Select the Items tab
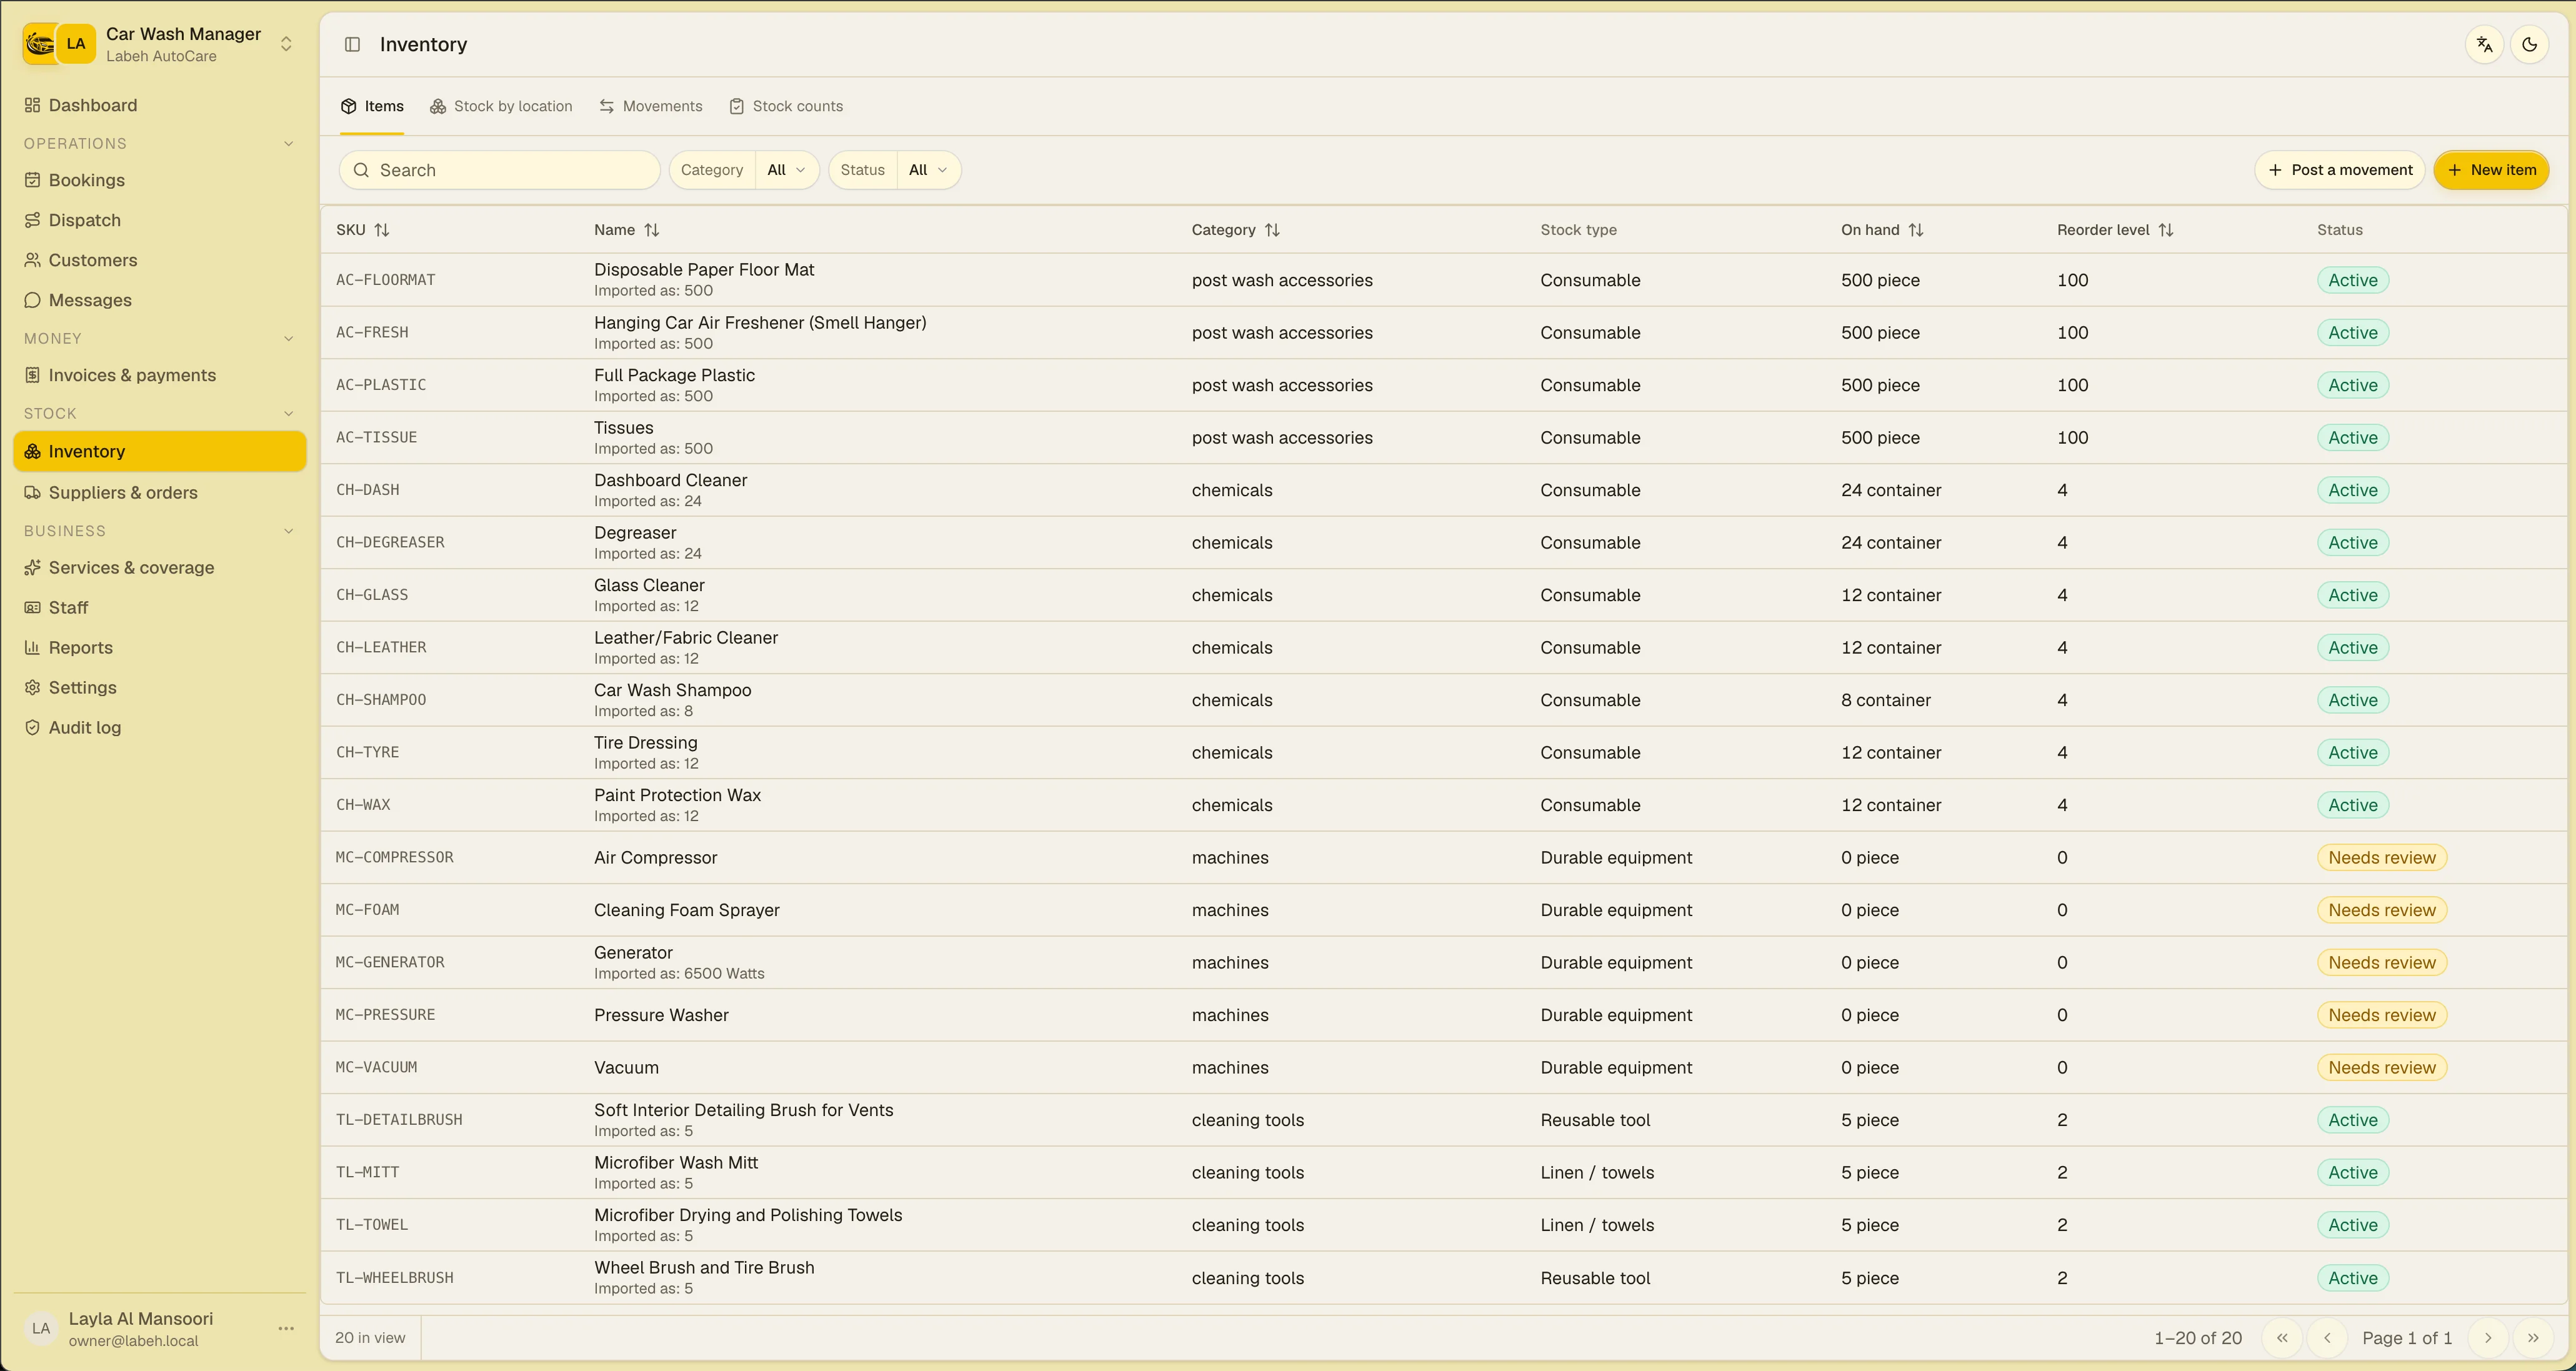2576x1371 pixels. 372,106
